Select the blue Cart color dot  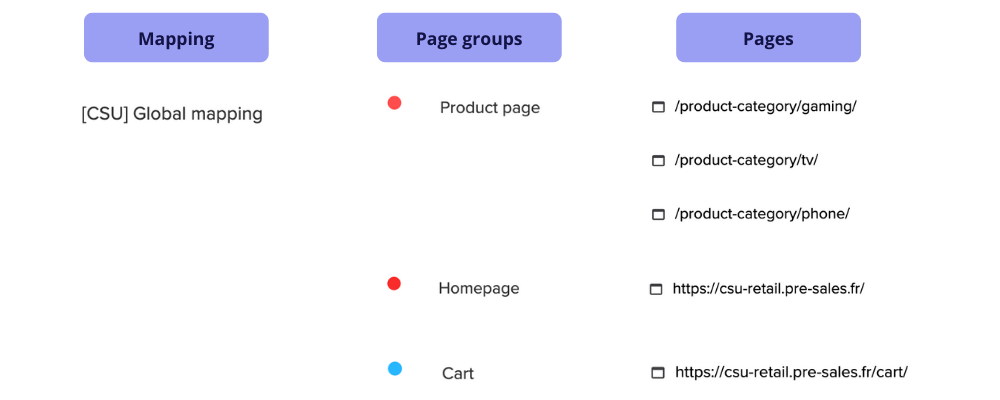tap(395, 368)
